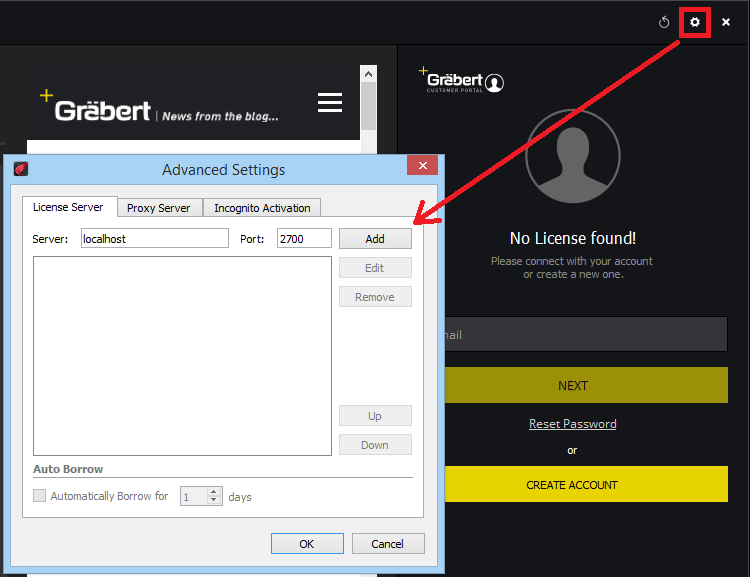Close the Gräbert license panel with X
This screenshot has width=750, height=577.
pos(726,22)
